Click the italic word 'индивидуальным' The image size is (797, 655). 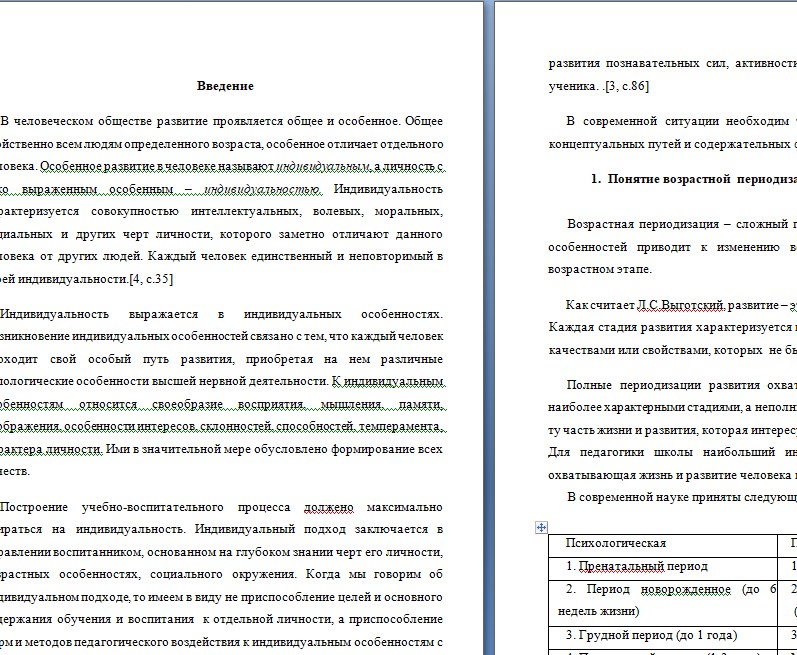click(x=323, y=167)
